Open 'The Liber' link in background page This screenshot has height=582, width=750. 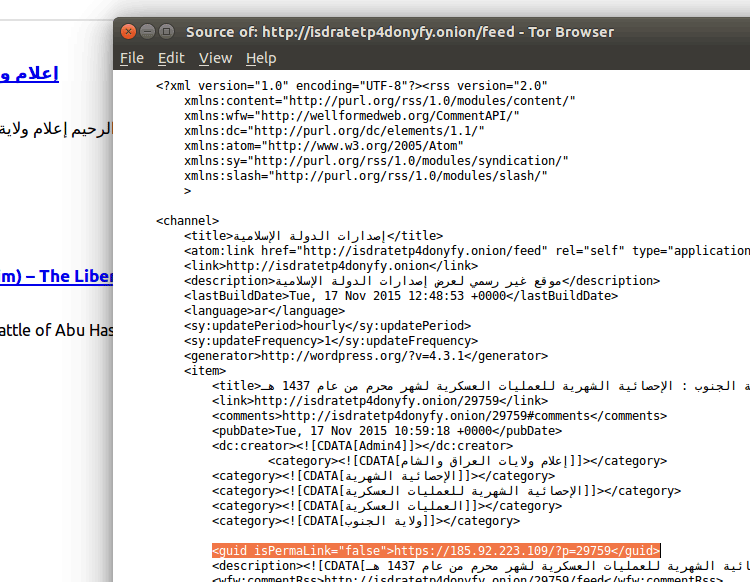click(56, 276)
